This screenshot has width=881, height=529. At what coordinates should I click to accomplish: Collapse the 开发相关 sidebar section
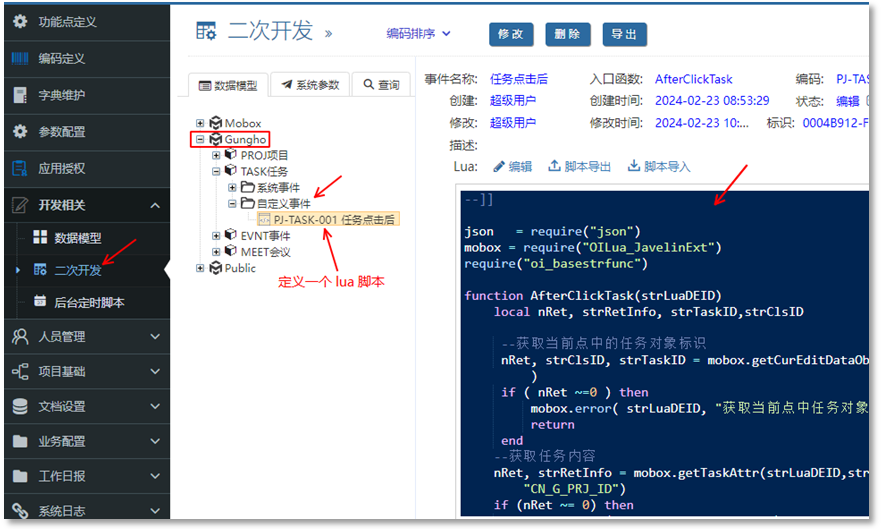[155, 205]
